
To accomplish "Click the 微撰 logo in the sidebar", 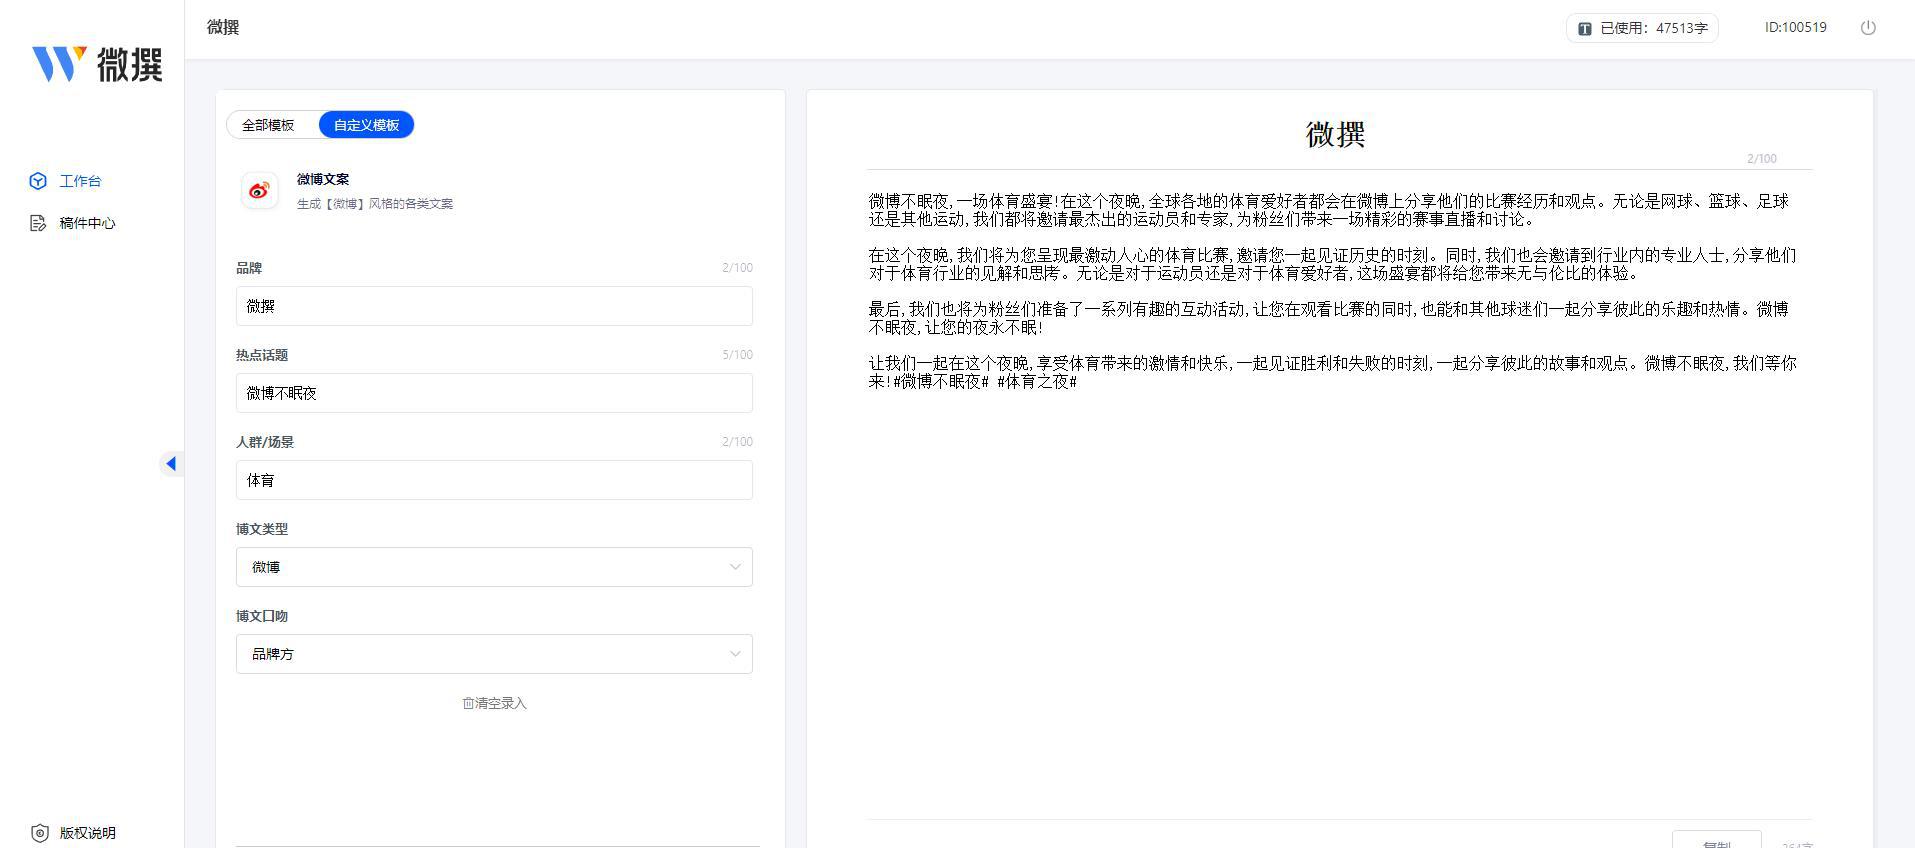I will click(97, 64).
